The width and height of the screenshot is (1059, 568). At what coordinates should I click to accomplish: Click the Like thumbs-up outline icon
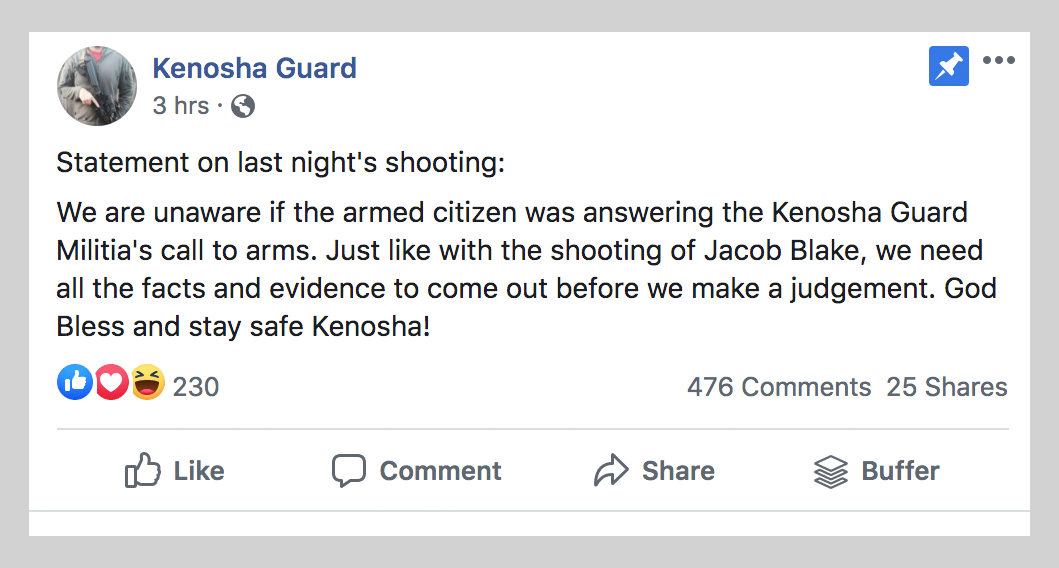143,470
